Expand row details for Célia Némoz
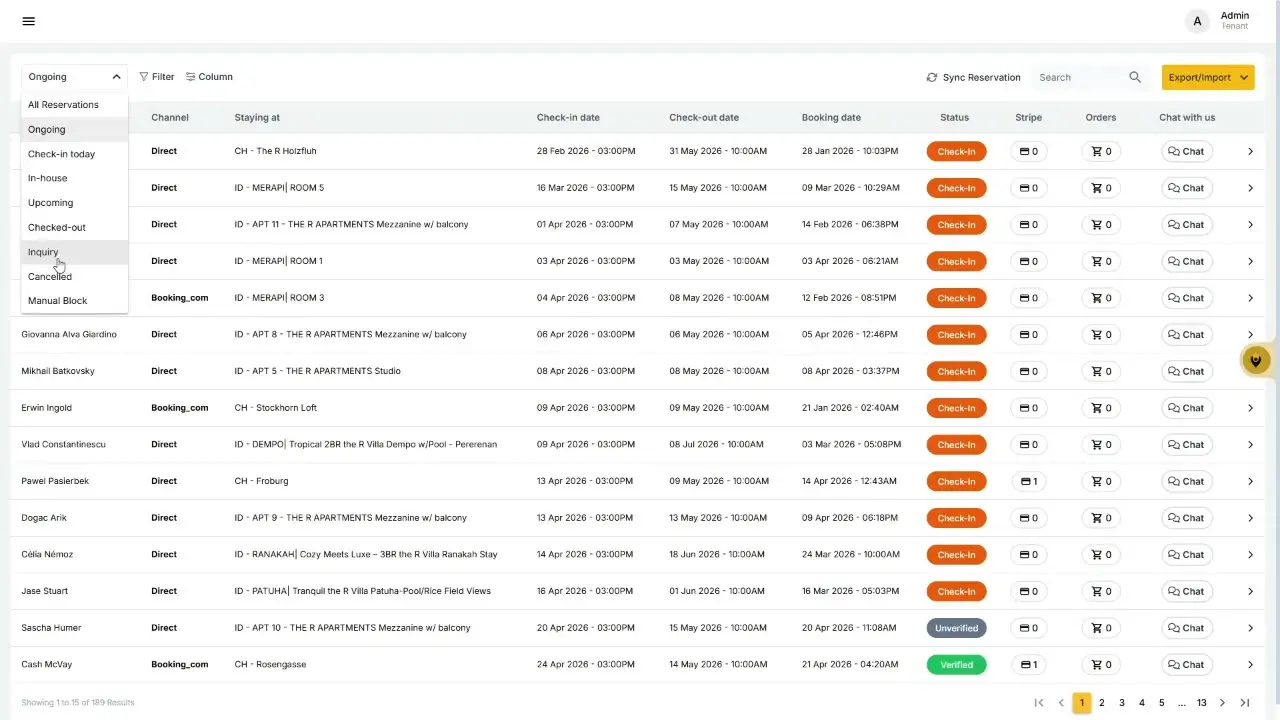 pos(1250,555)
